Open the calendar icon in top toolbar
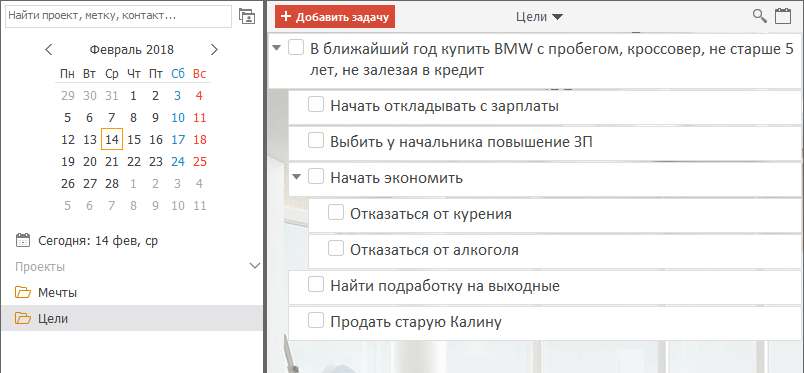Image resolution: width=804 pixels, height=373 pixels. click(782, 16)
